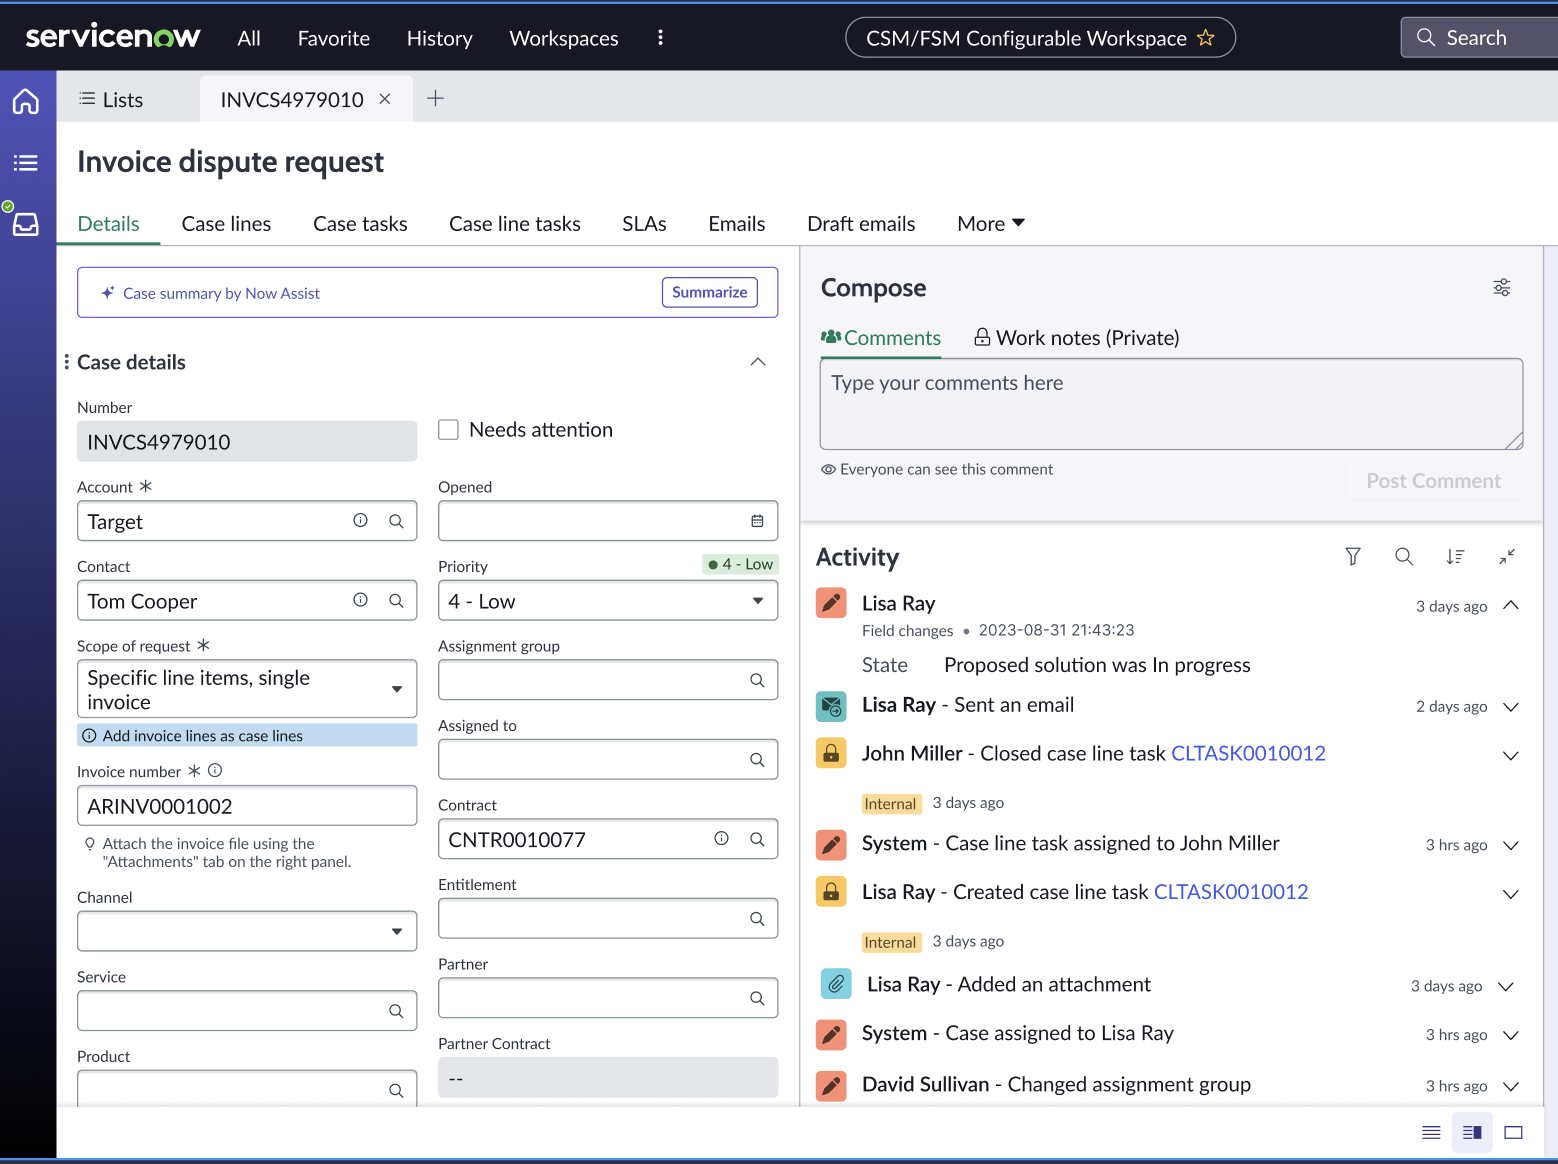Image resolution: width=1558 pixels, height=1164 pixels.
Task: Switch to the Emails tab
Action: pyautogui.click(x=737, y=224)
